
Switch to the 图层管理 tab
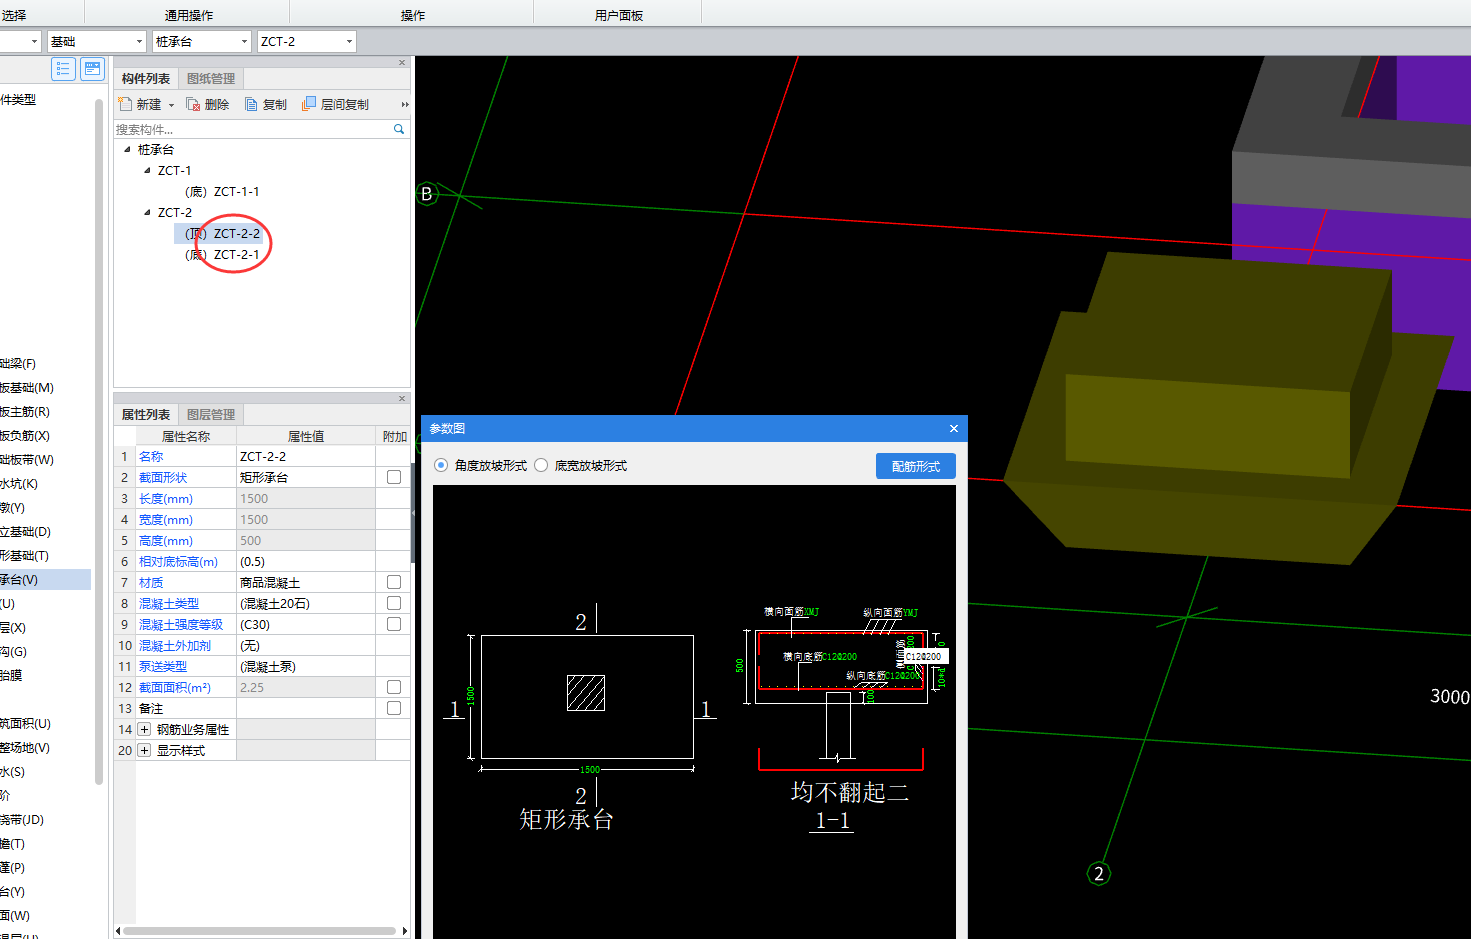coord(211,414)
